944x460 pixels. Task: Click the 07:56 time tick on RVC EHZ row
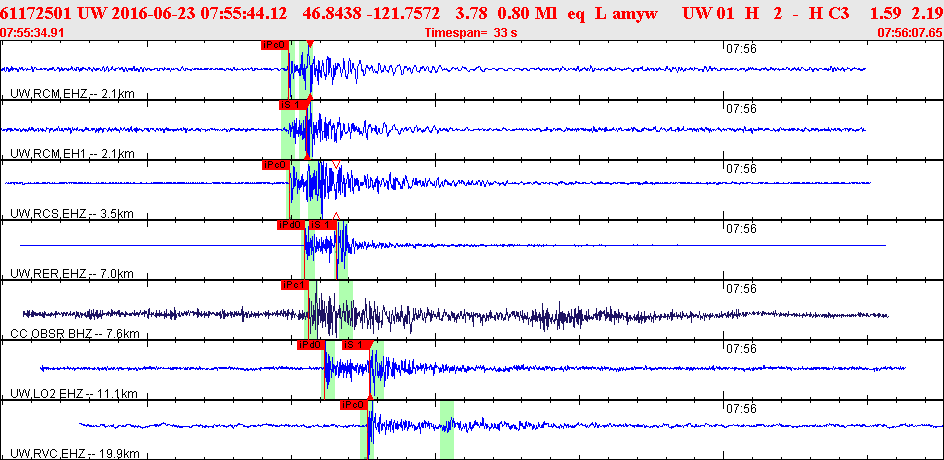741,409
